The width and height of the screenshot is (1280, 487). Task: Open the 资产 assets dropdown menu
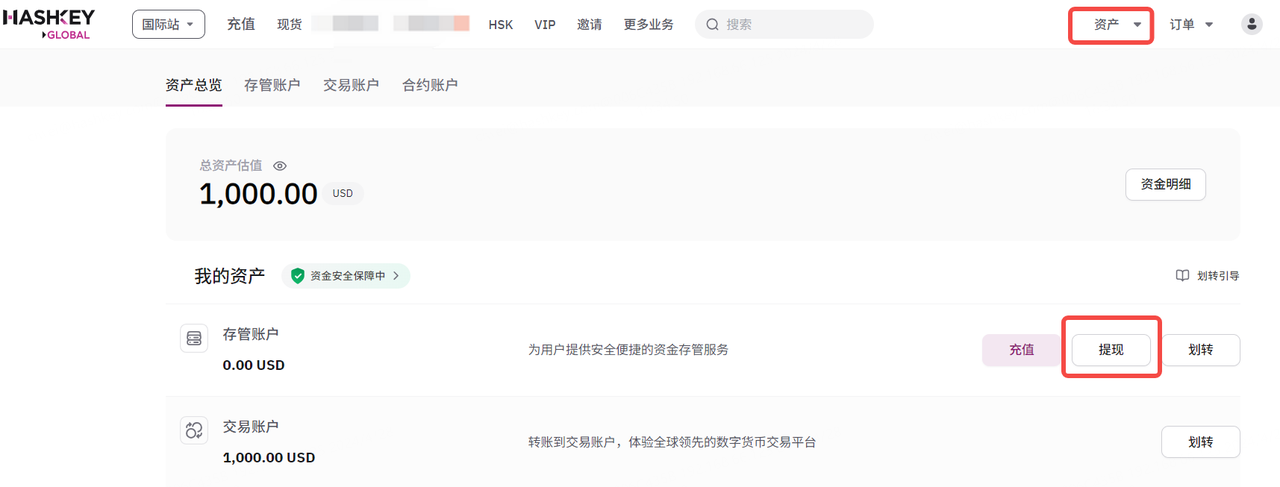click(x=1111, y=25)
